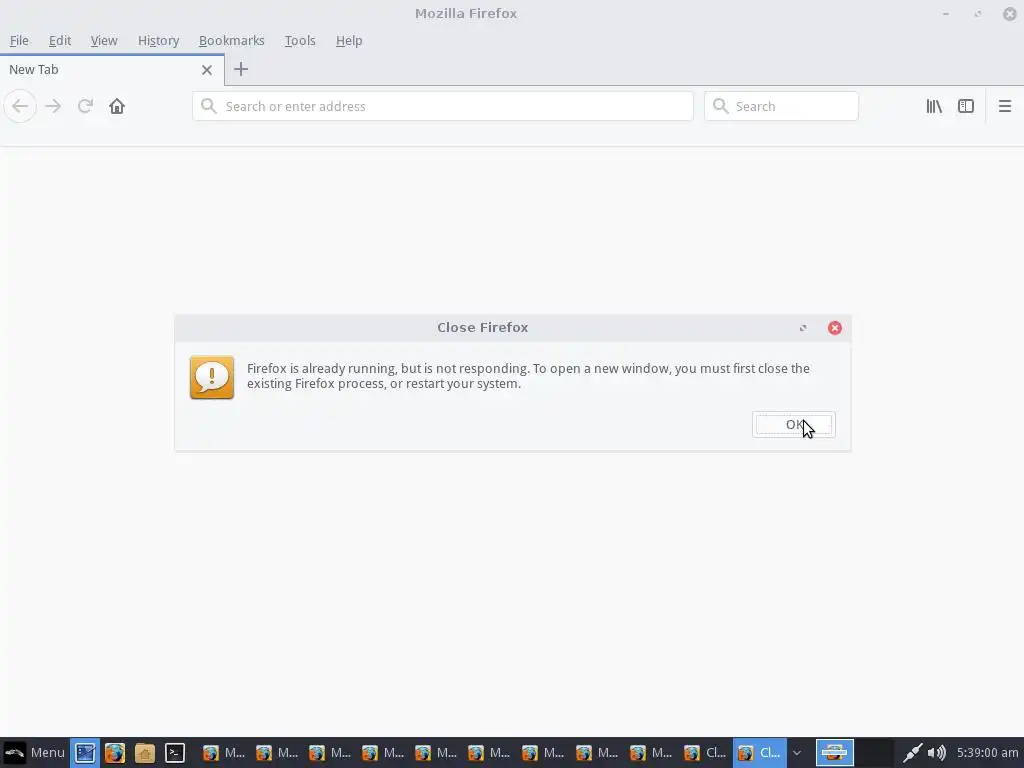Click the Firefox is already running message

(528, 376)
